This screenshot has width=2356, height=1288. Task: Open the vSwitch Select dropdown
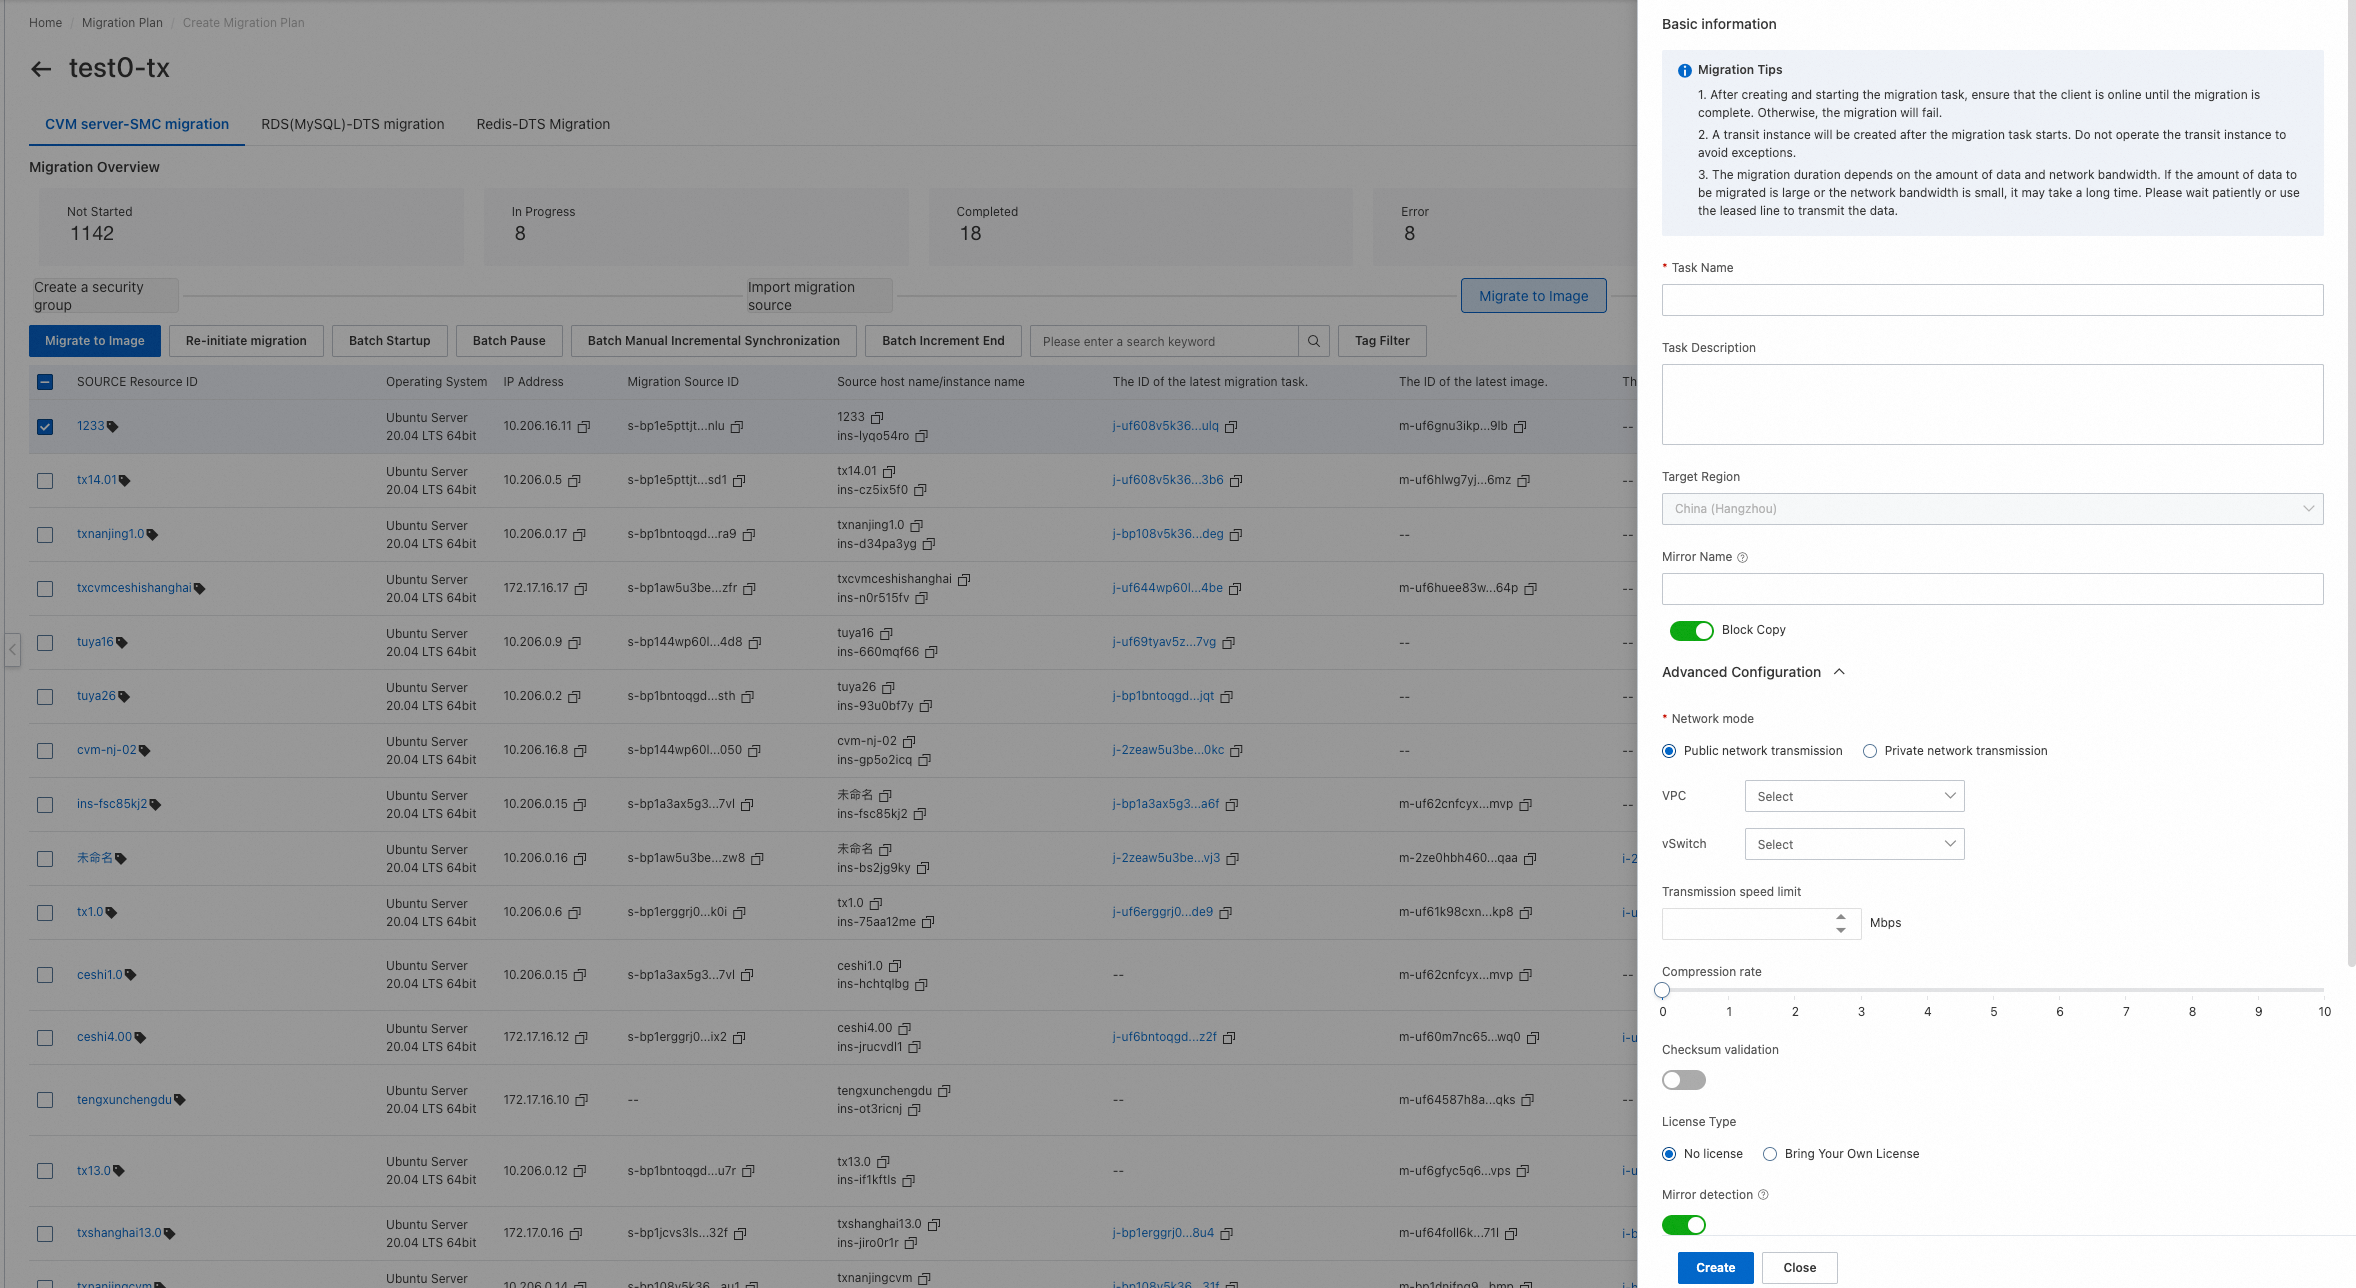[x=1854, y=844]
